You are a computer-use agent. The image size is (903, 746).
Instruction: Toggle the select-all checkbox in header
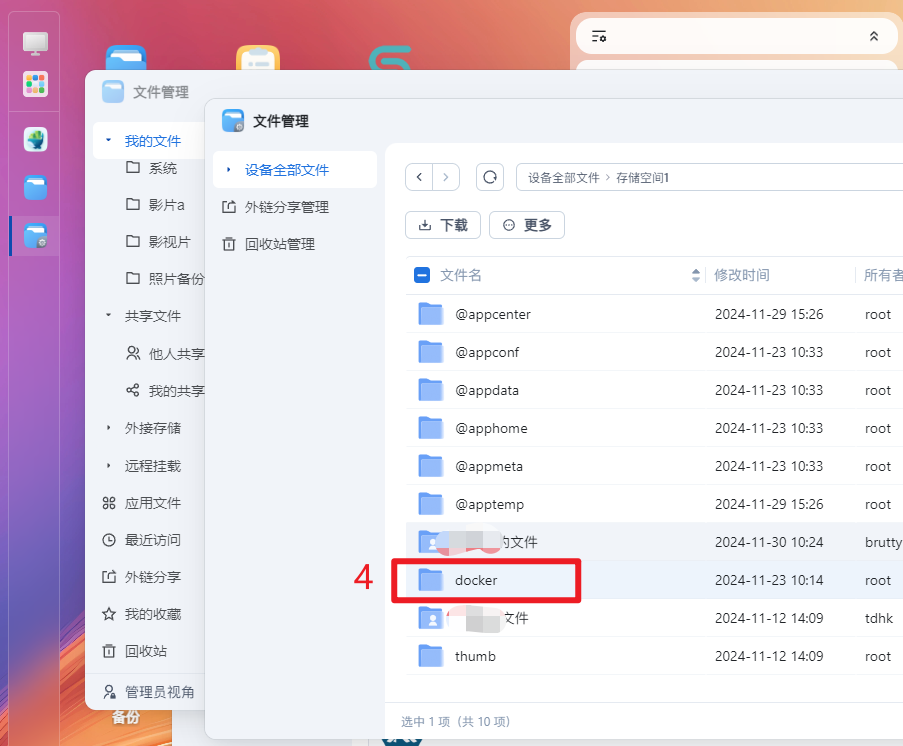click(422, 275)
